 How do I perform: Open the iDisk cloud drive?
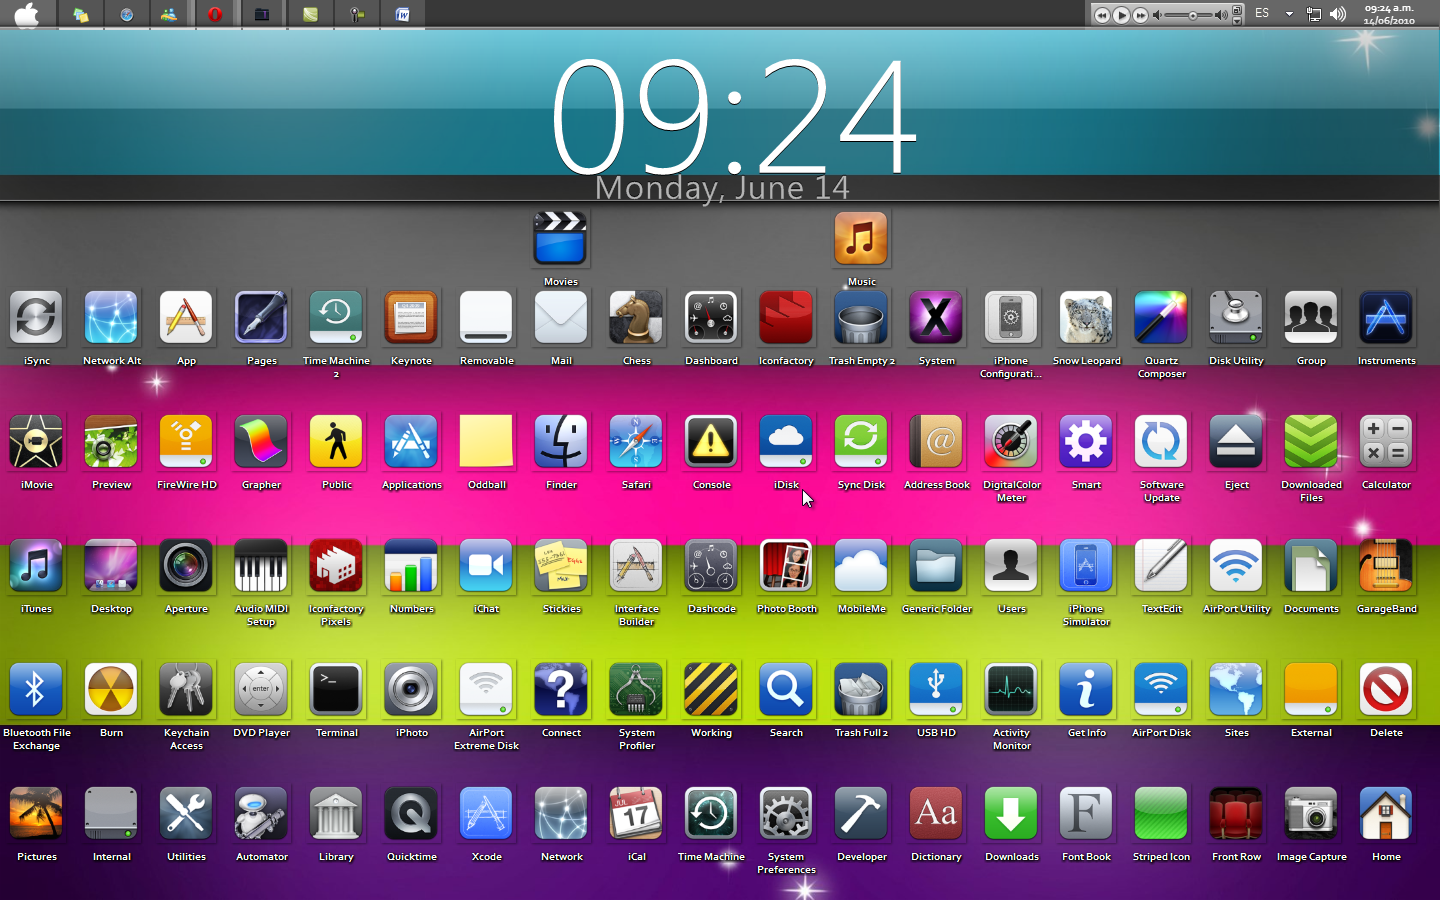point(786,441)
